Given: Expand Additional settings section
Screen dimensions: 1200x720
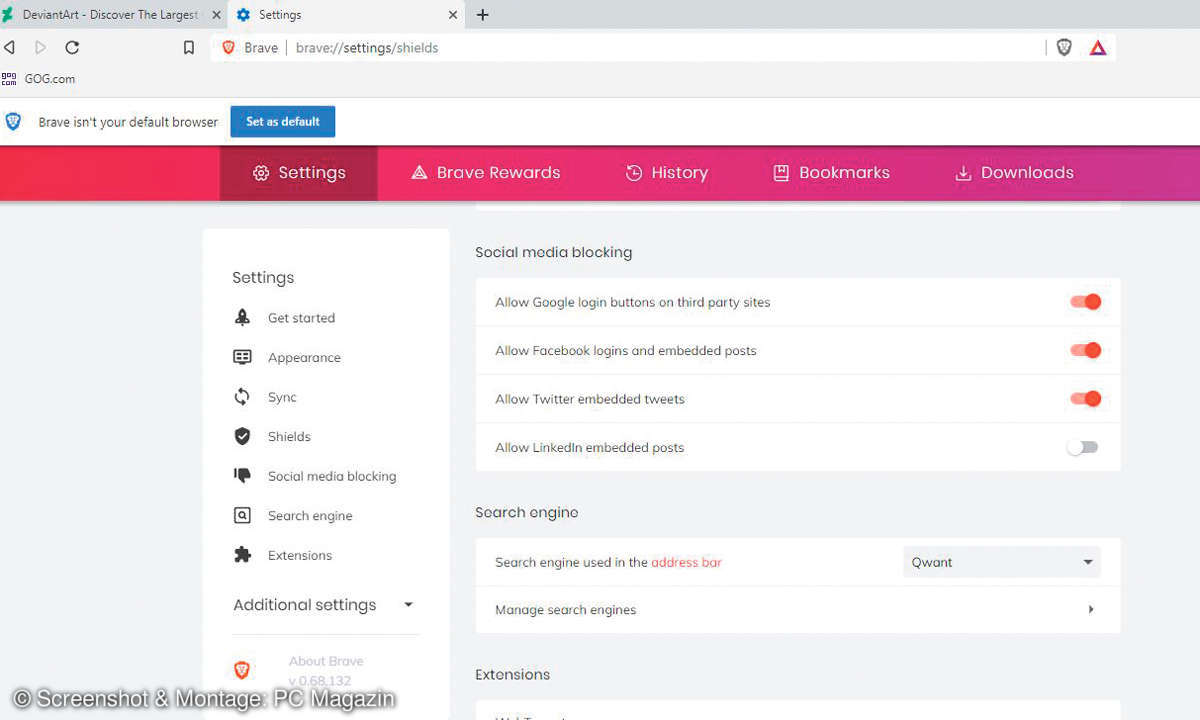Looking at the screenshot, I should (x=323, y=605).
